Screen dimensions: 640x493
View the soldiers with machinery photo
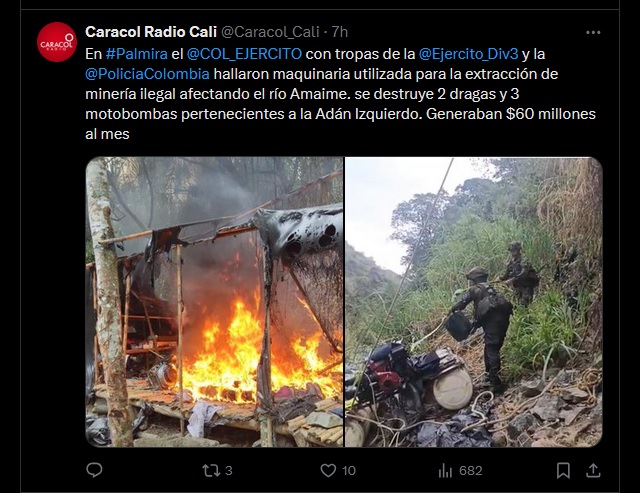pos(474,302)
